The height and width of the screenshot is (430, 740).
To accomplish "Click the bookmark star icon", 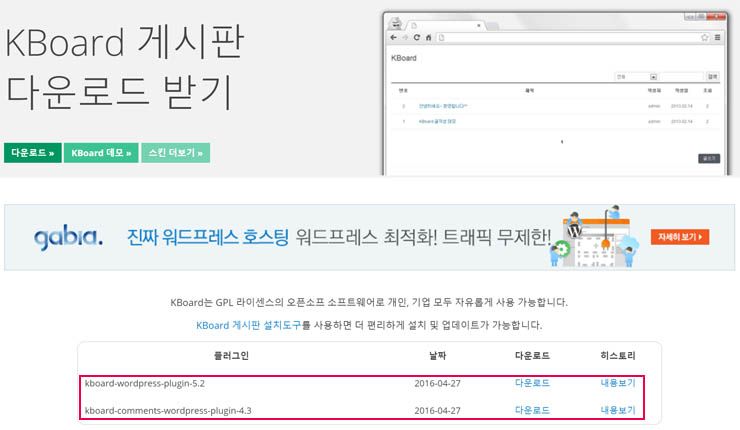I will tap(704, 37).
